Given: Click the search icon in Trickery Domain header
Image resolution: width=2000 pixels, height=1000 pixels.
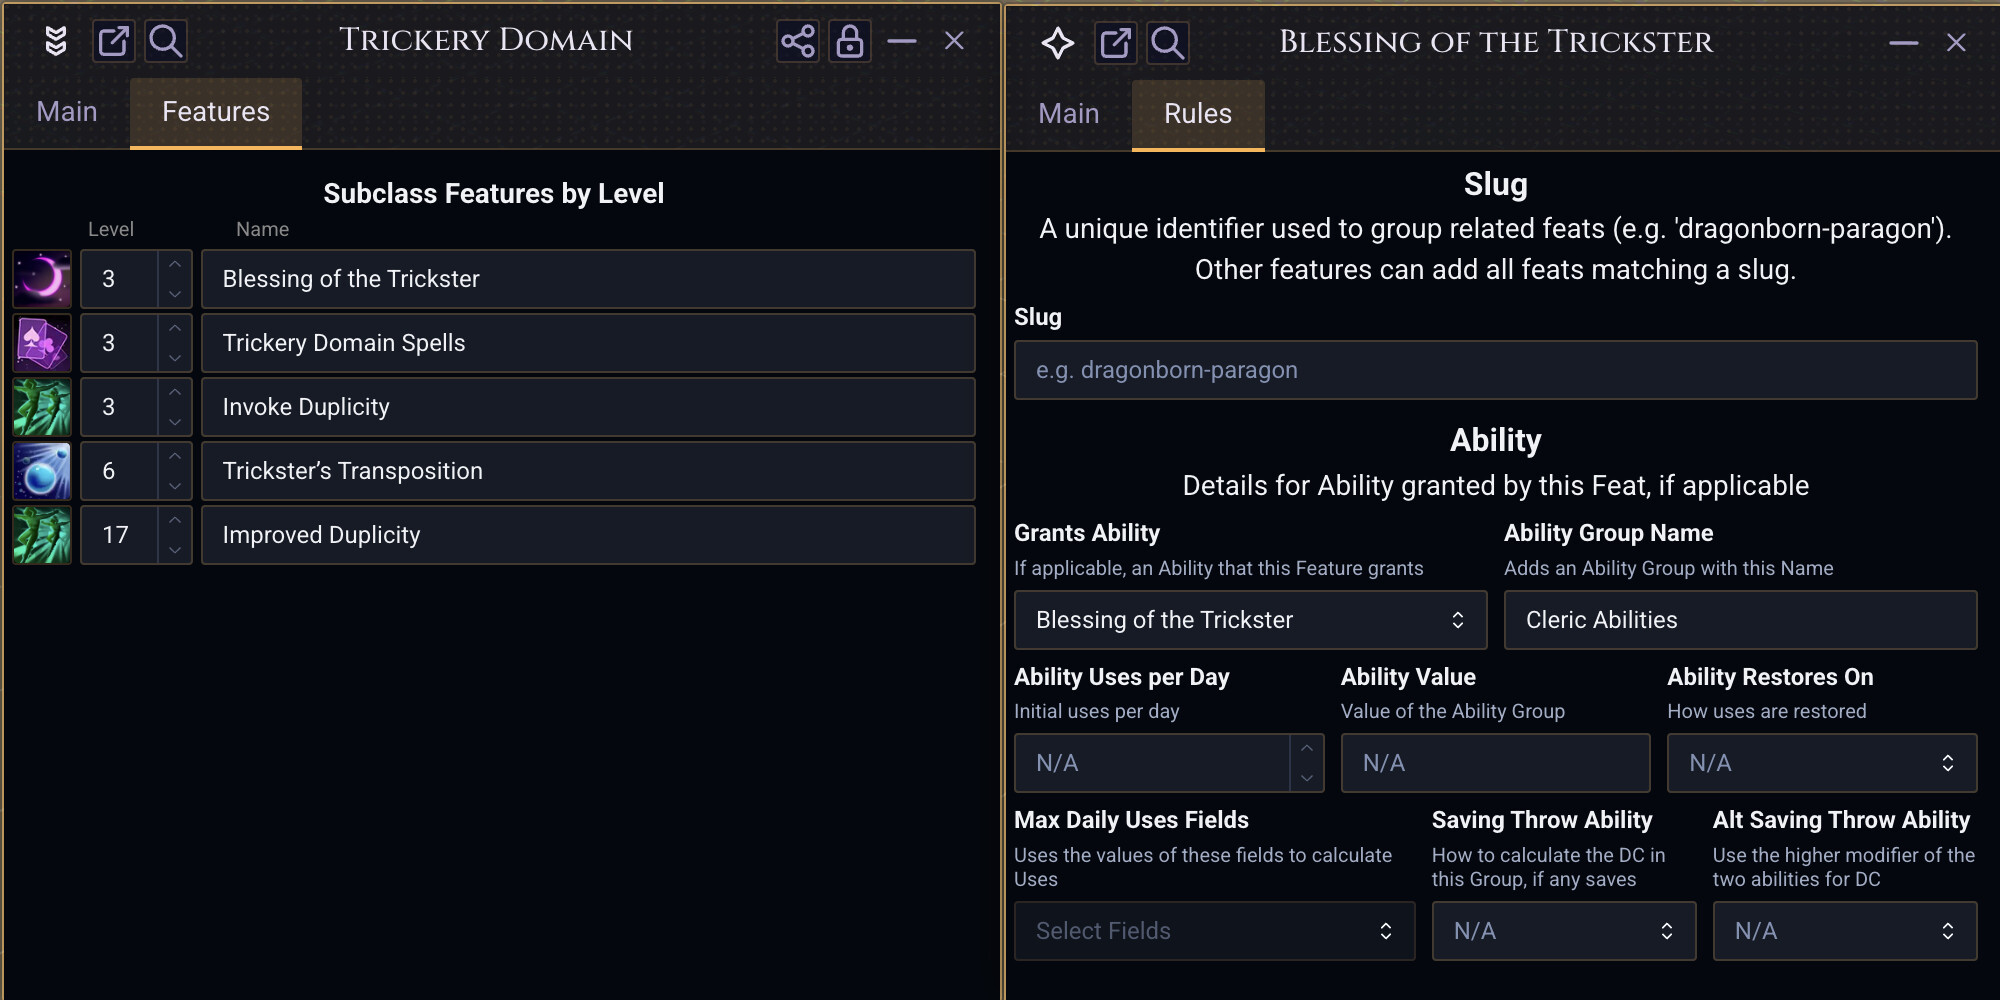Looking at the screenshot, I should tap(166, 41).
